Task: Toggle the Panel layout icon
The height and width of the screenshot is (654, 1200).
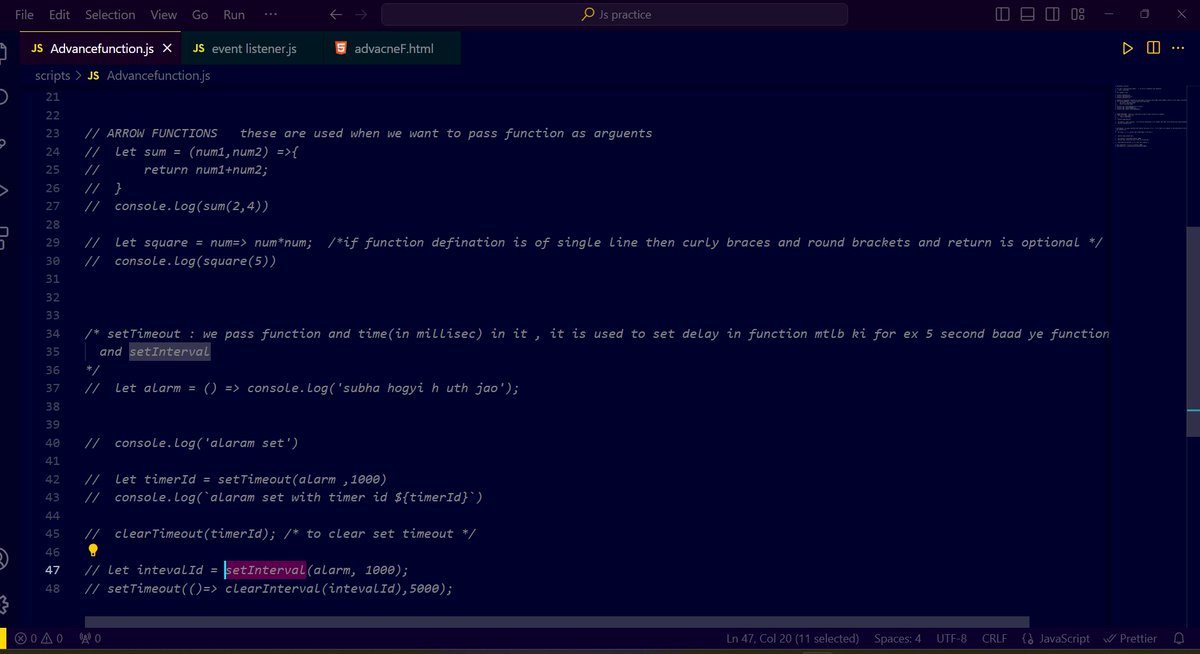Action: [1027, 12]
